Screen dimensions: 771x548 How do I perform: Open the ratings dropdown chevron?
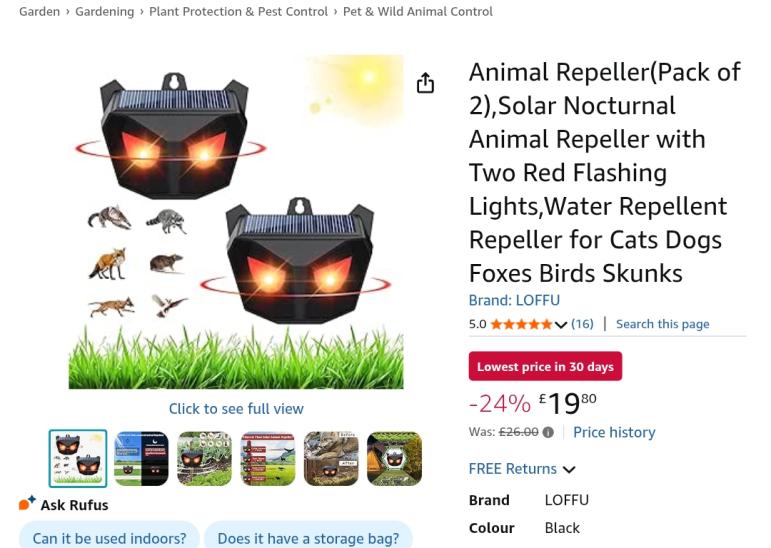point(561,324)
